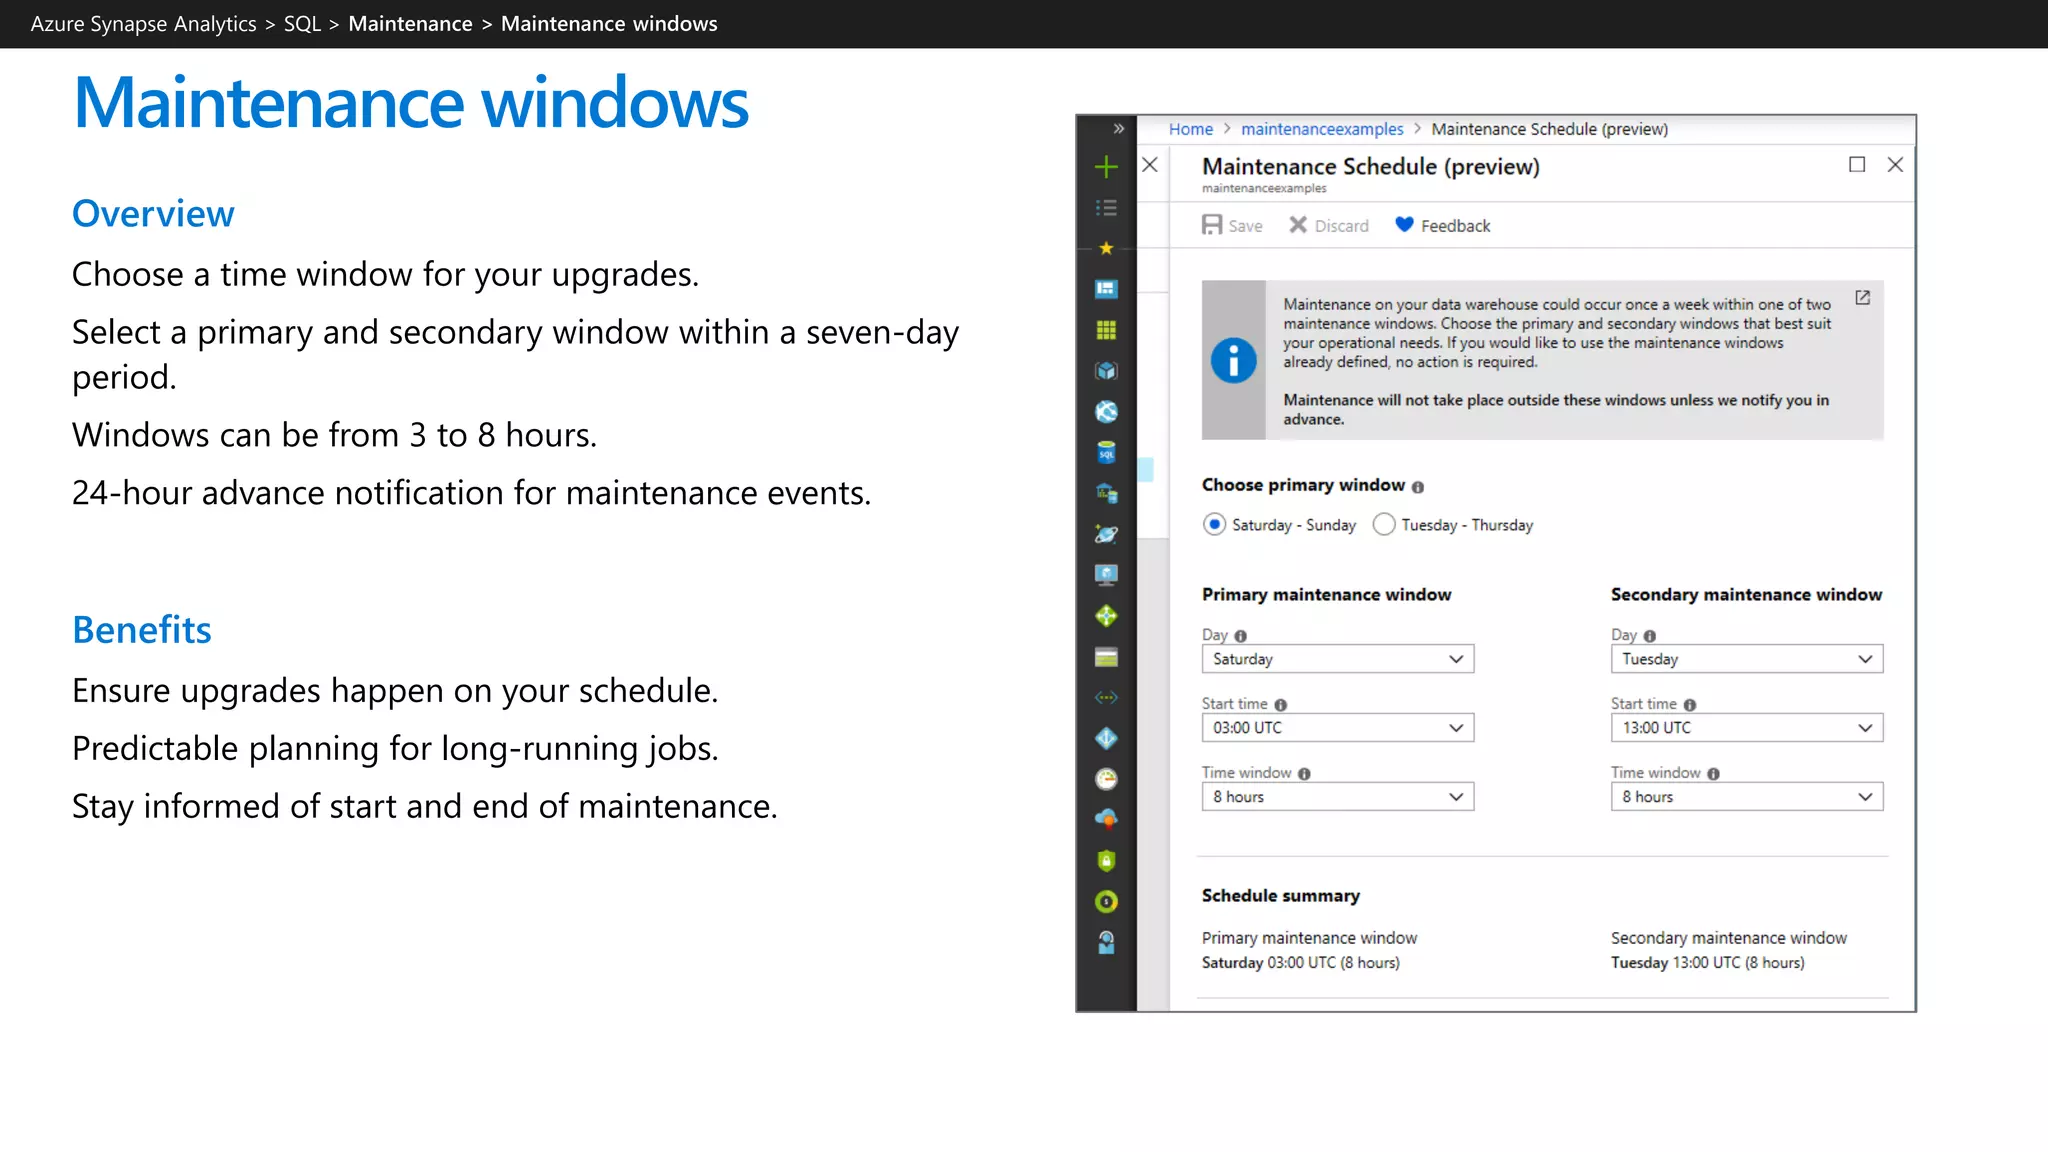Open All resources green grid icon

(1106, 330)
